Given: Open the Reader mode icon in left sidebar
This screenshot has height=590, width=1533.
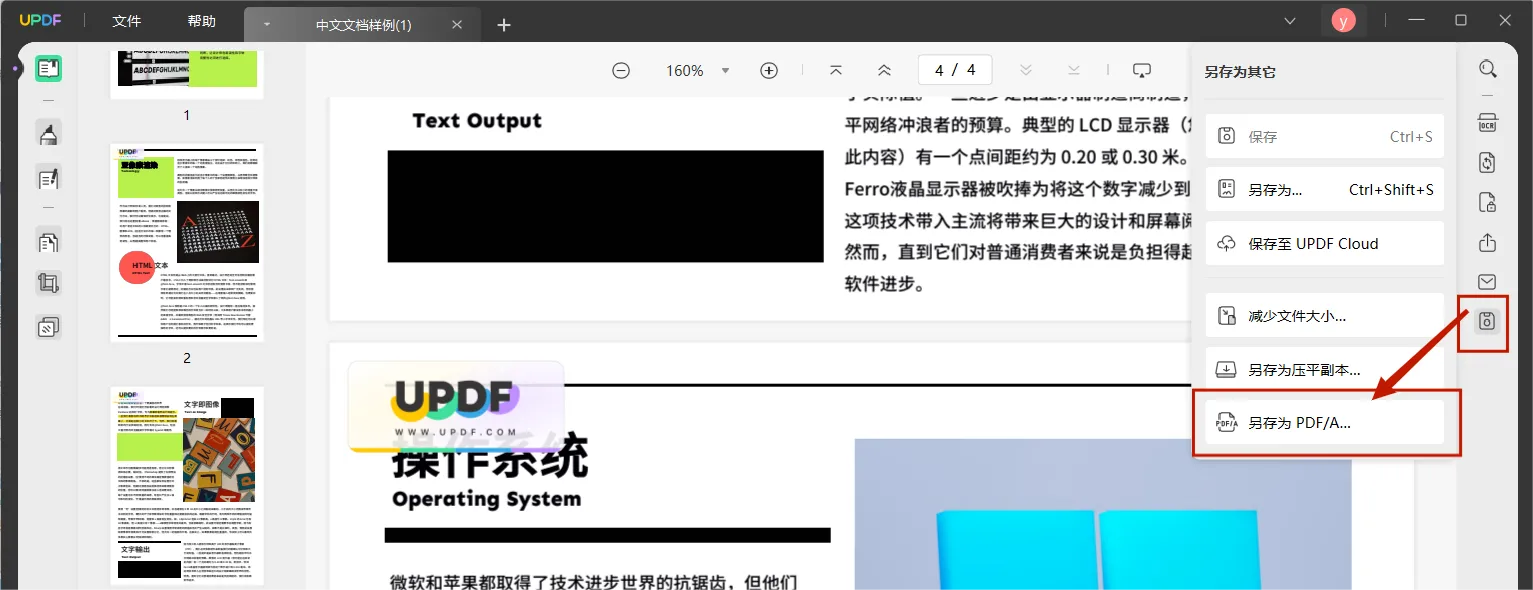Looking at the screenshot, I should tap(48, 69).
